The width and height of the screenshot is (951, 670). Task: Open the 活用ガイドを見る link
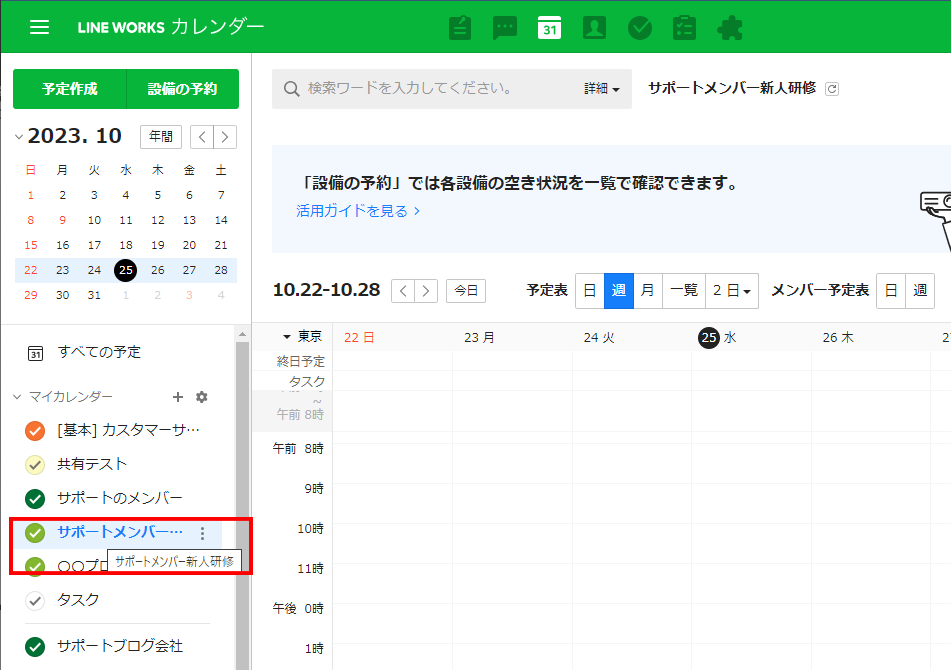(x=358, y=211)
